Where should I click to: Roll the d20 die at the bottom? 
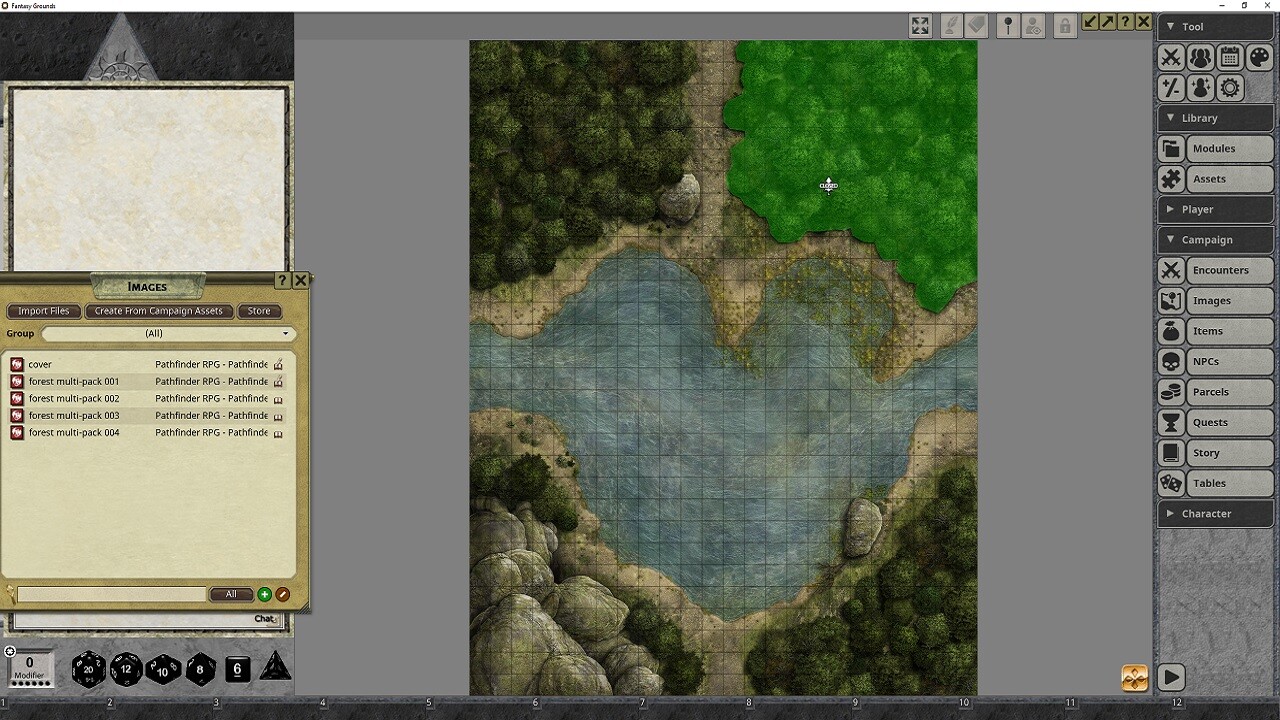tap(88, 669)
